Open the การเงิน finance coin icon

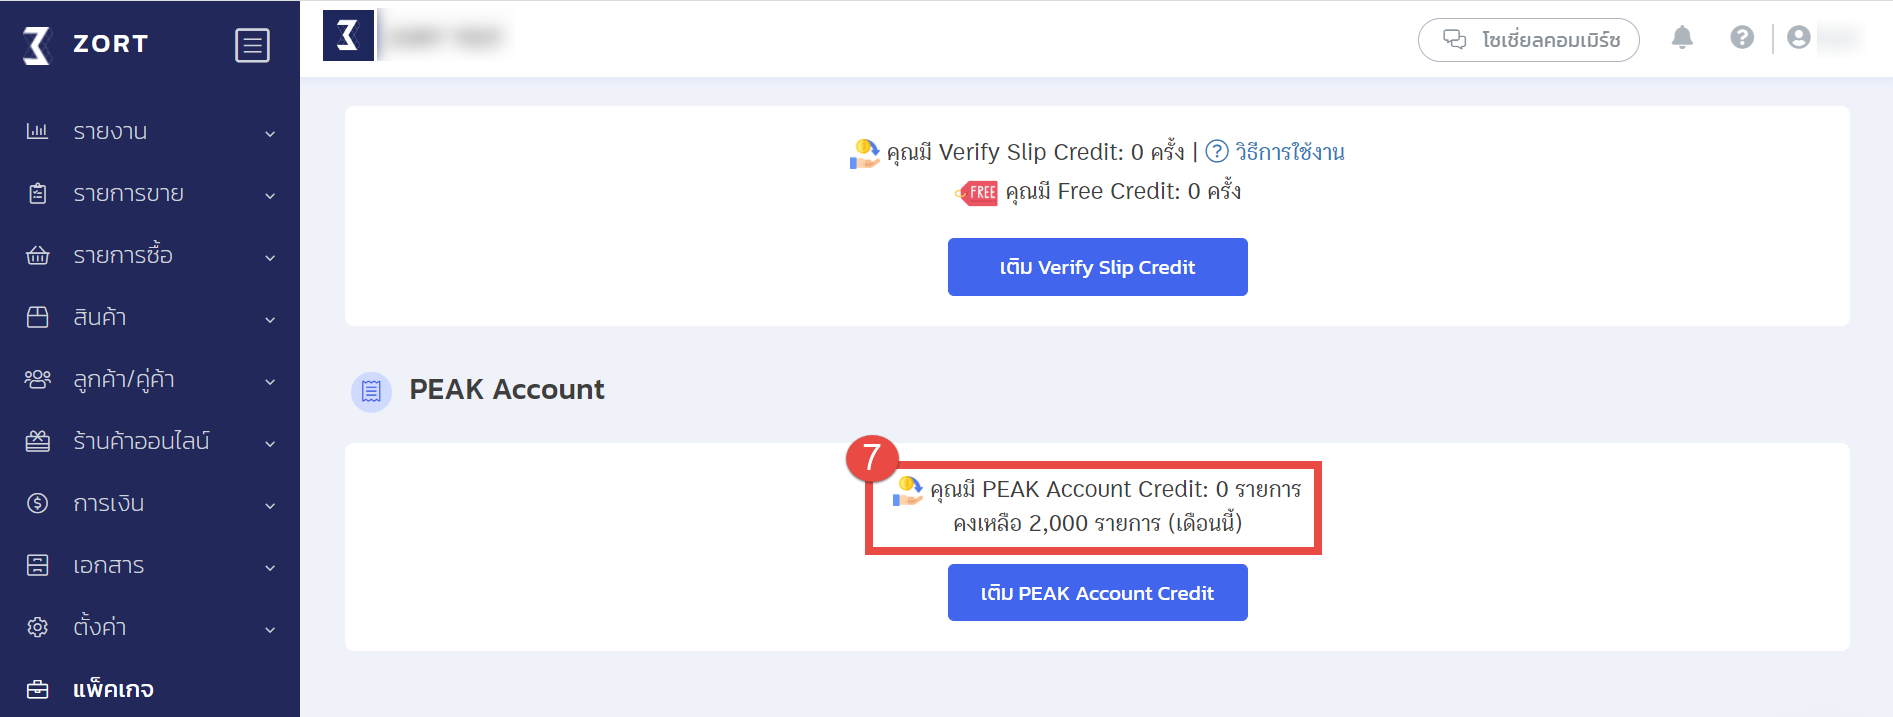point(37,503)
